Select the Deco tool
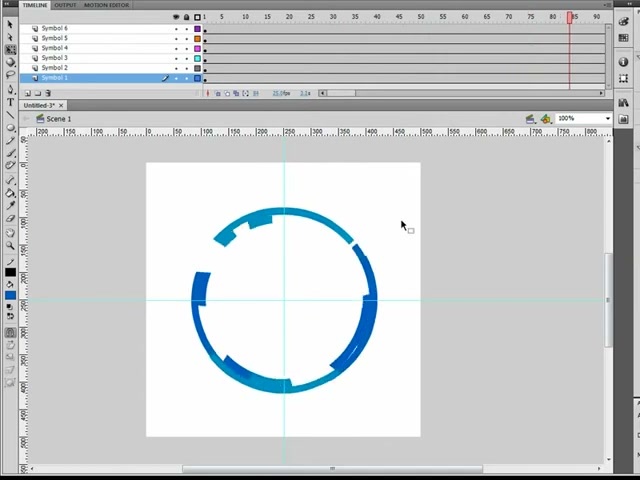The image size is (640, 480). 10,165
